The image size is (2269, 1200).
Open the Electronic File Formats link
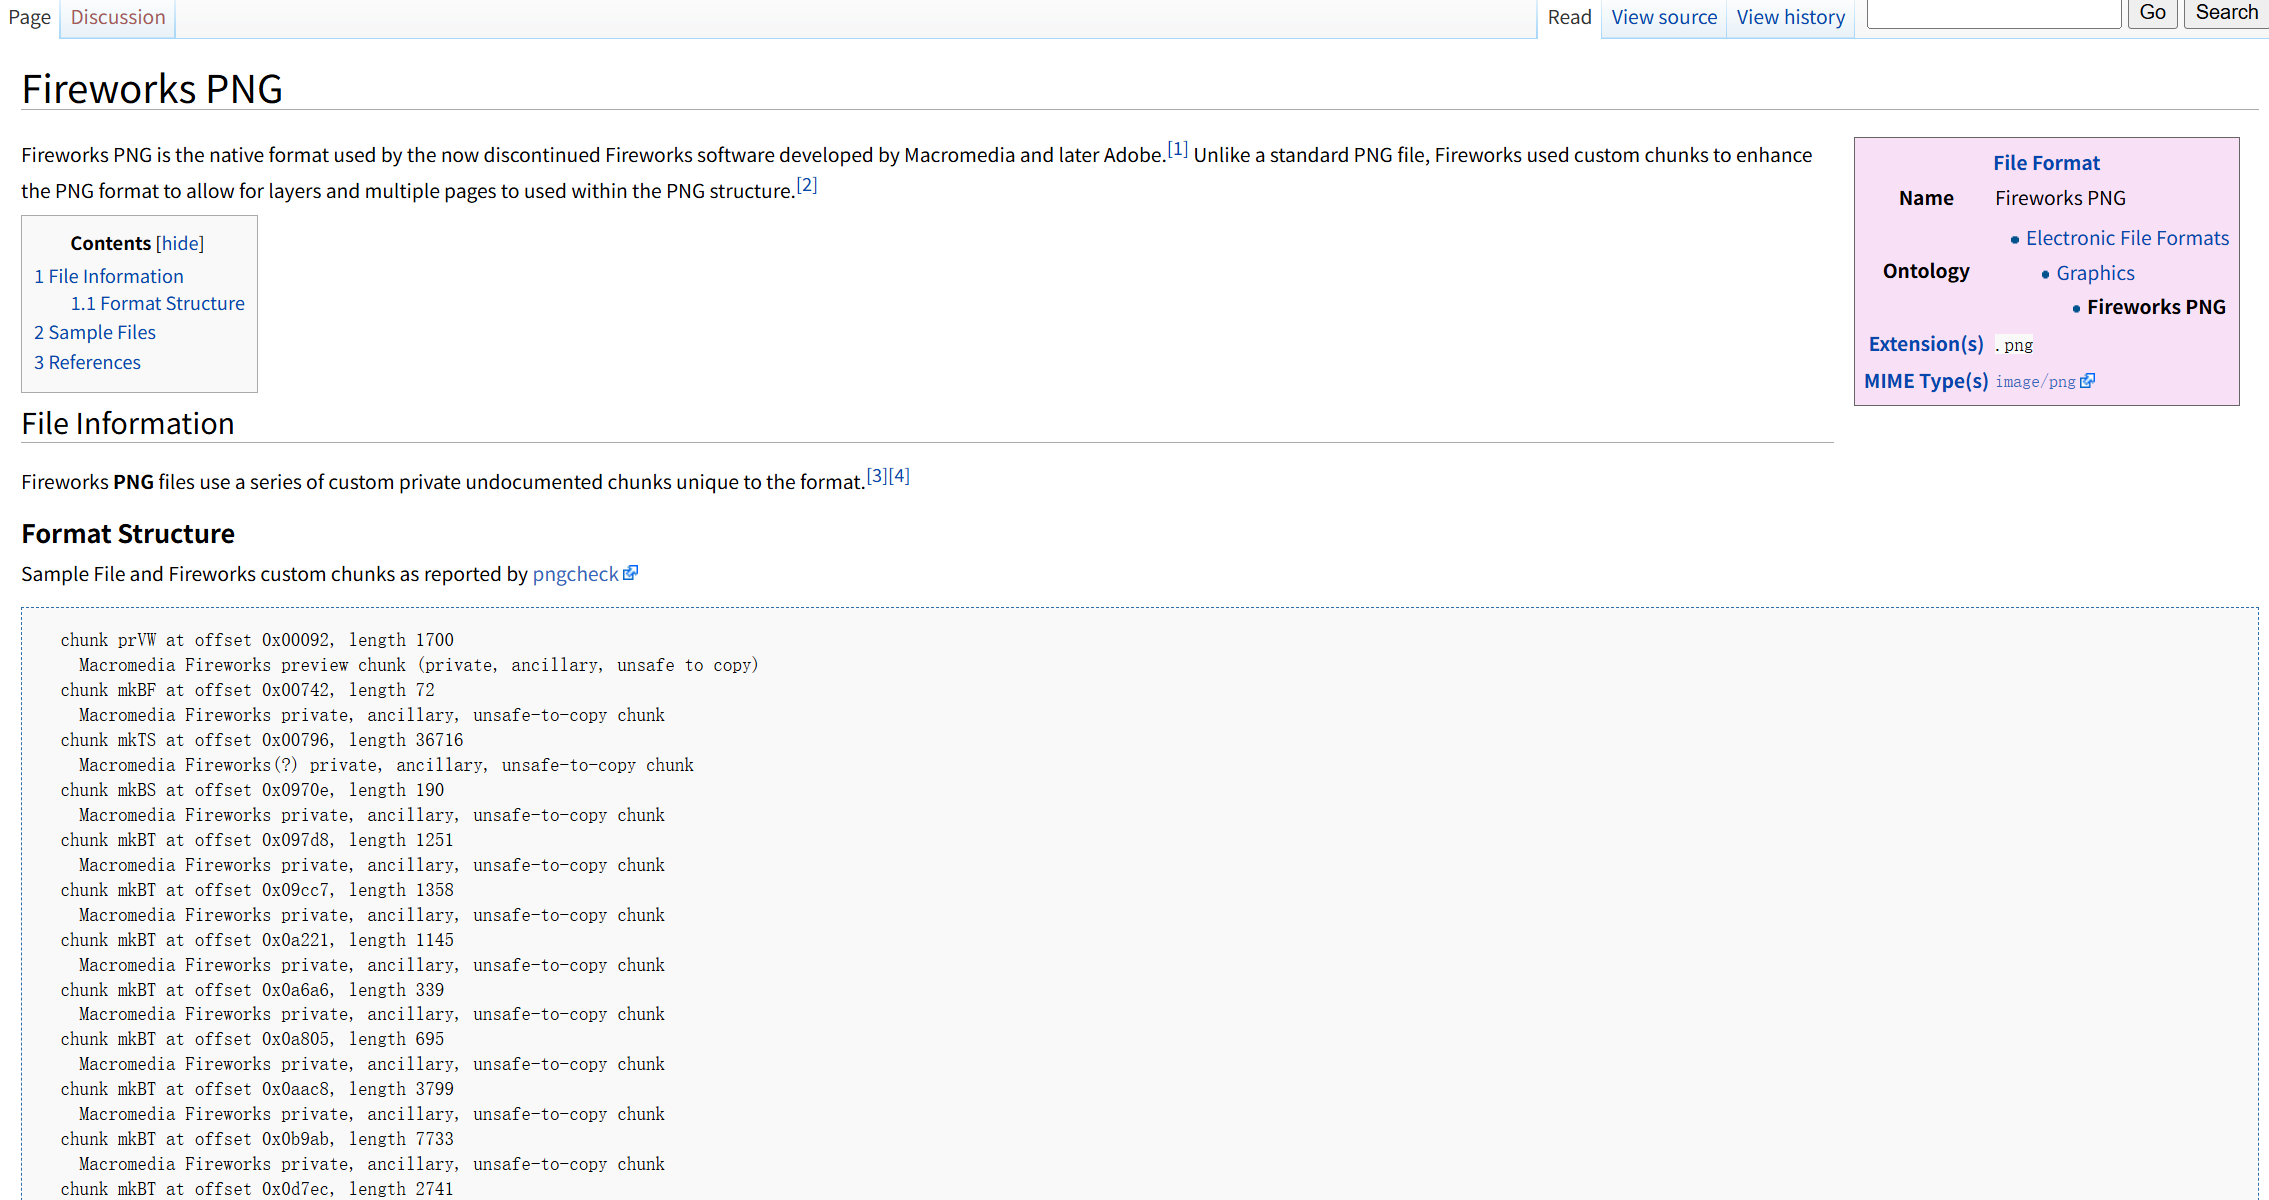coord(2127,238)
